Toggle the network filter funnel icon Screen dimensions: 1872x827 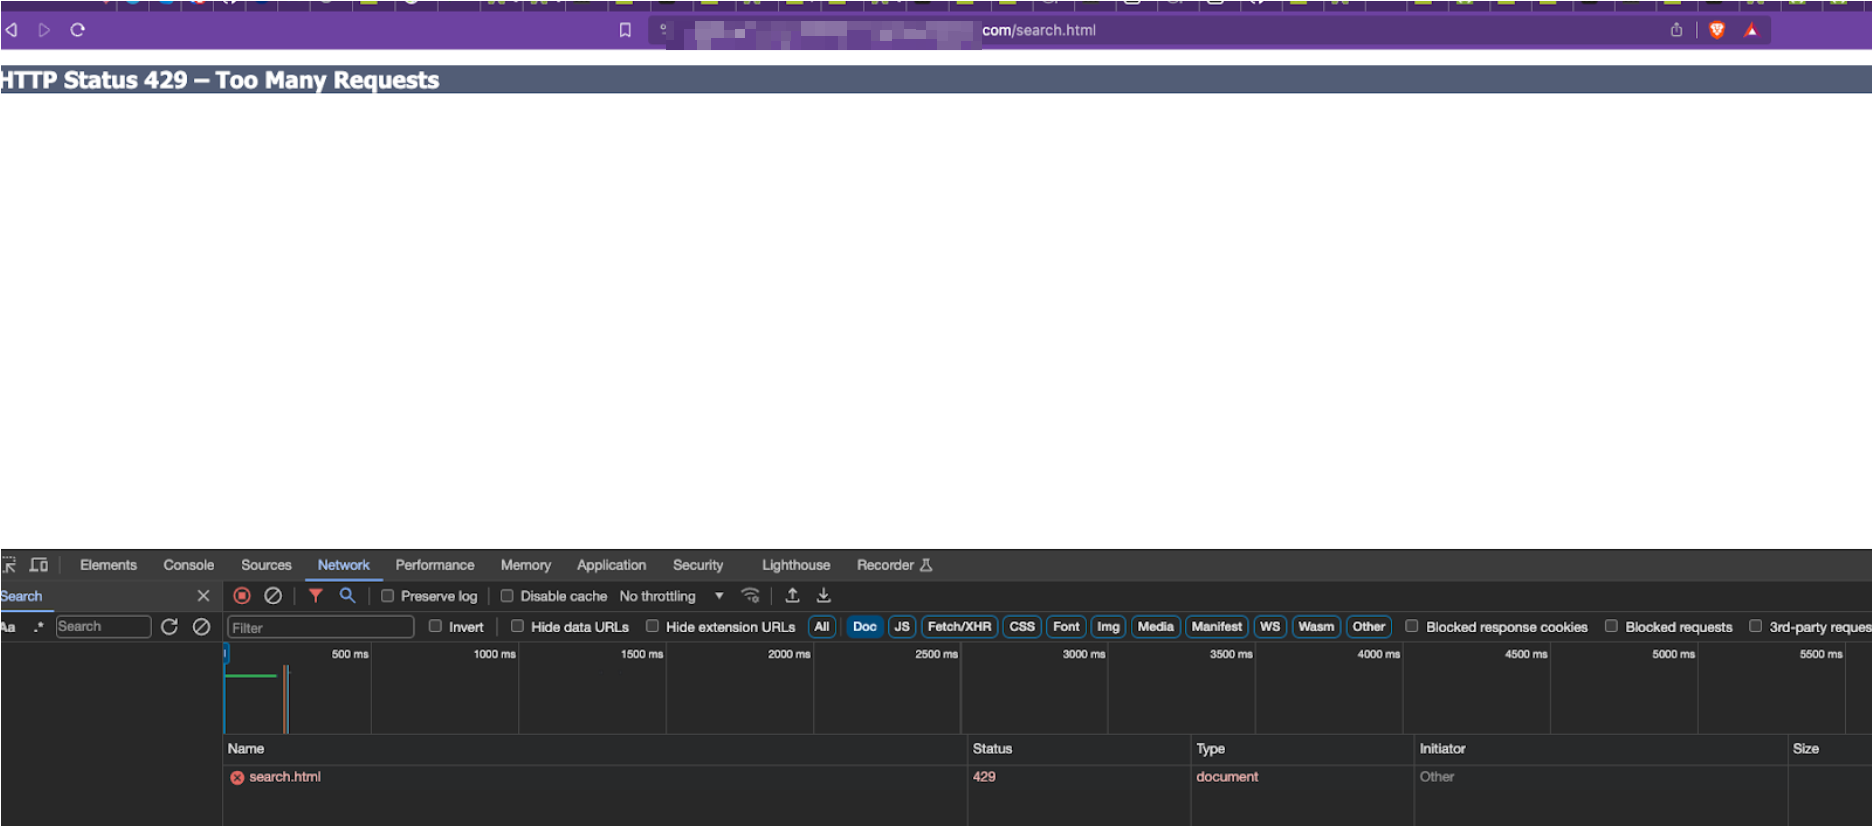tap(316, 596)
